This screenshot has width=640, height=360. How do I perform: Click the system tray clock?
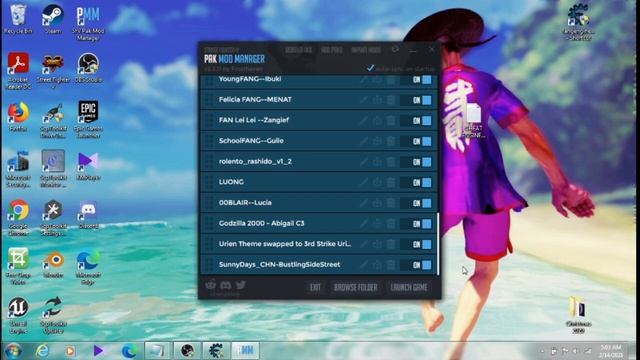611,351
